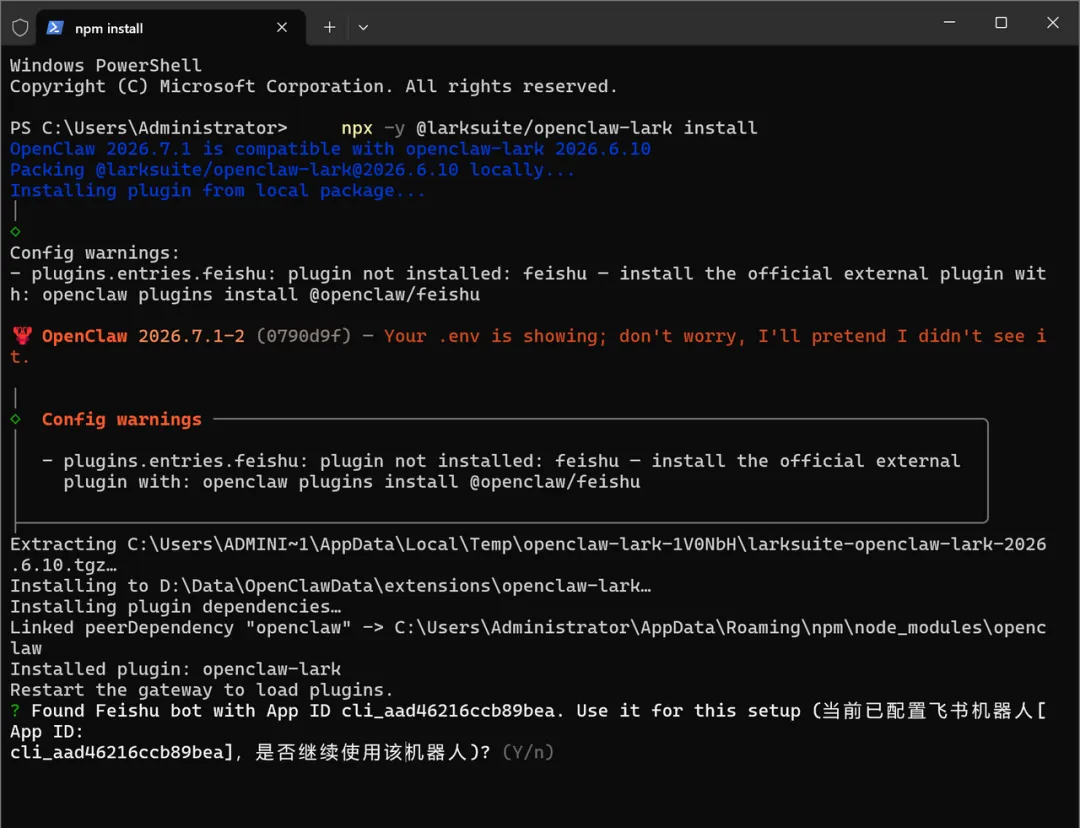
Task: Close the npm install tab
Action: [x=282, y=28]
